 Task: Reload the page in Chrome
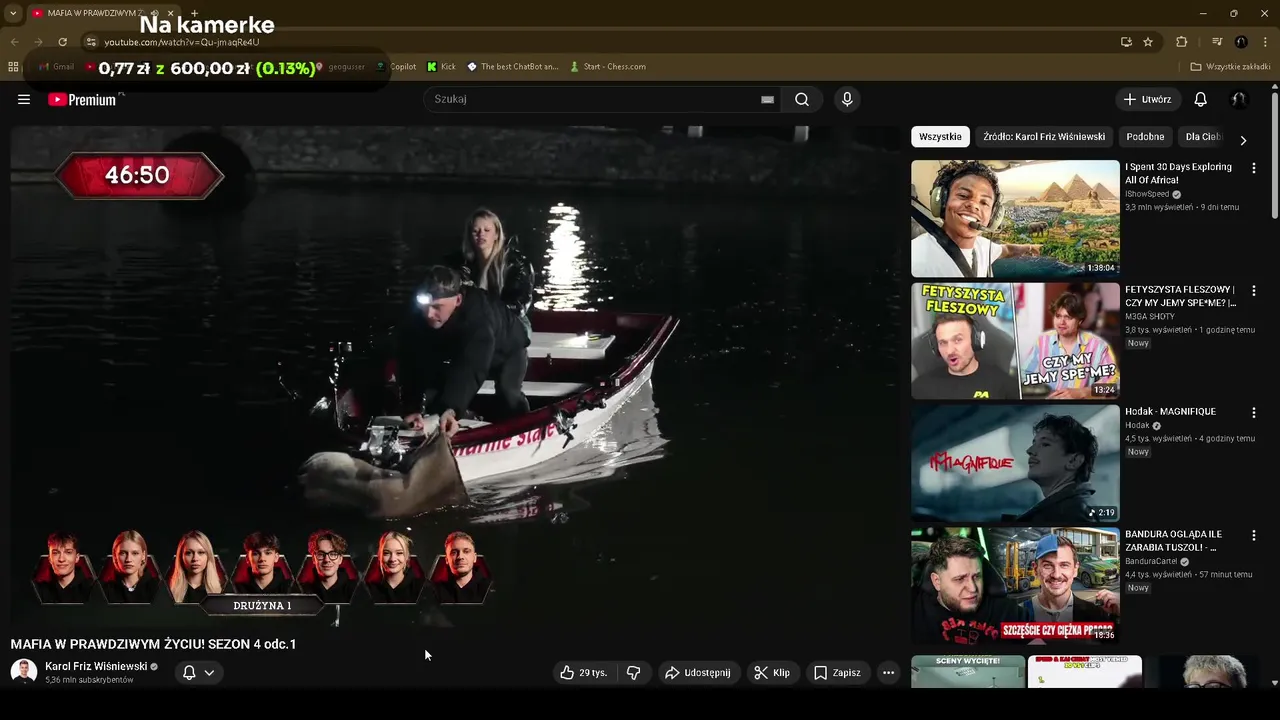click(62, 42)
